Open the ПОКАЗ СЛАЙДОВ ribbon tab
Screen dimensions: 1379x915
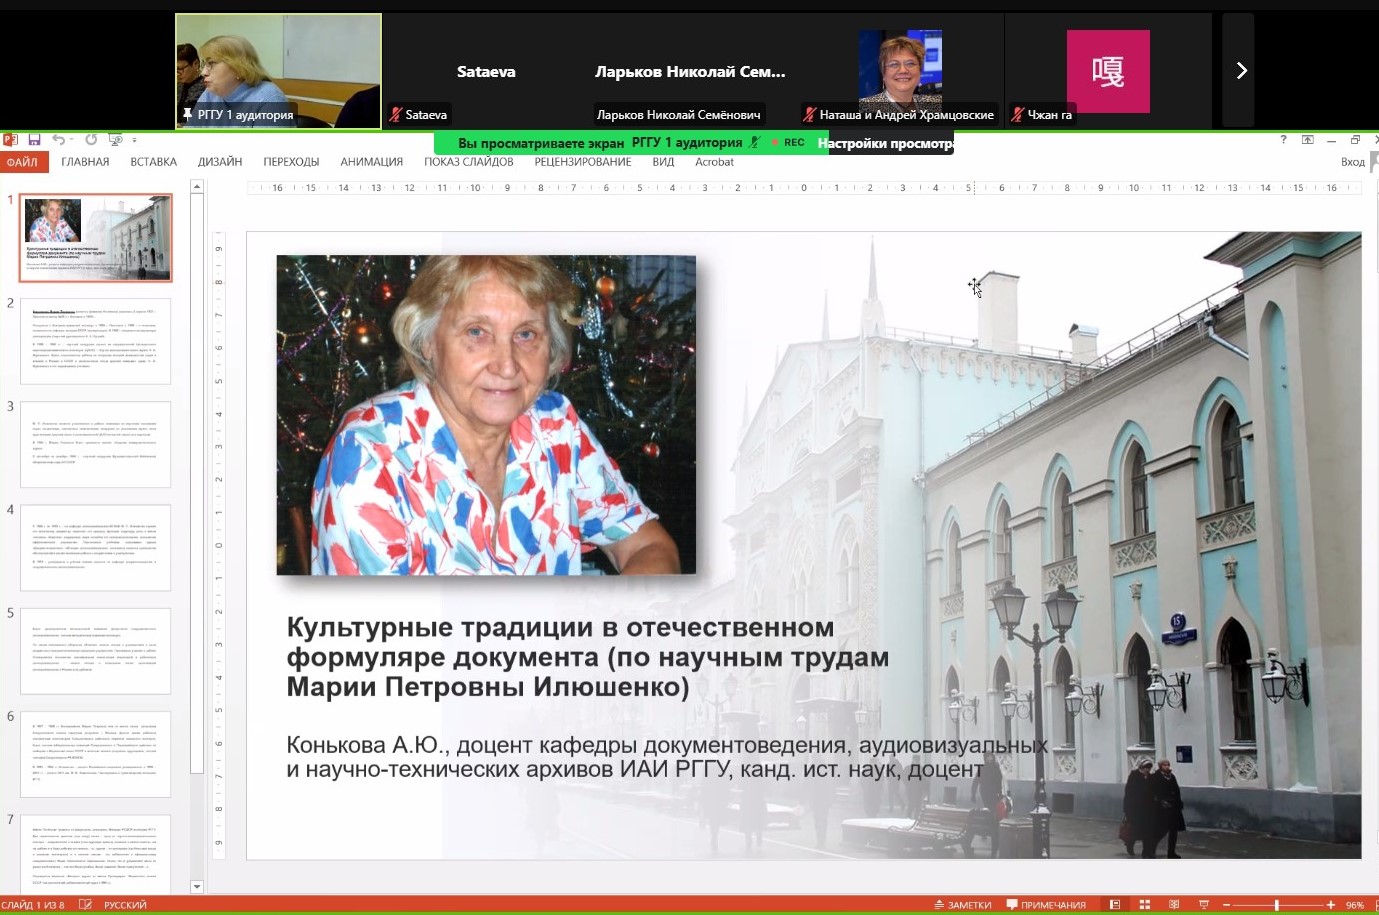coord(468,162)
